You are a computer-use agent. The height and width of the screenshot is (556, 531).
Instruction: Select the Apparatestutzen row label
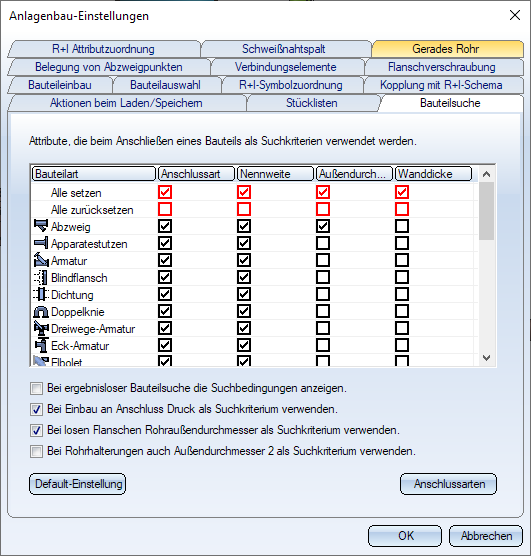tap(89, 244)
